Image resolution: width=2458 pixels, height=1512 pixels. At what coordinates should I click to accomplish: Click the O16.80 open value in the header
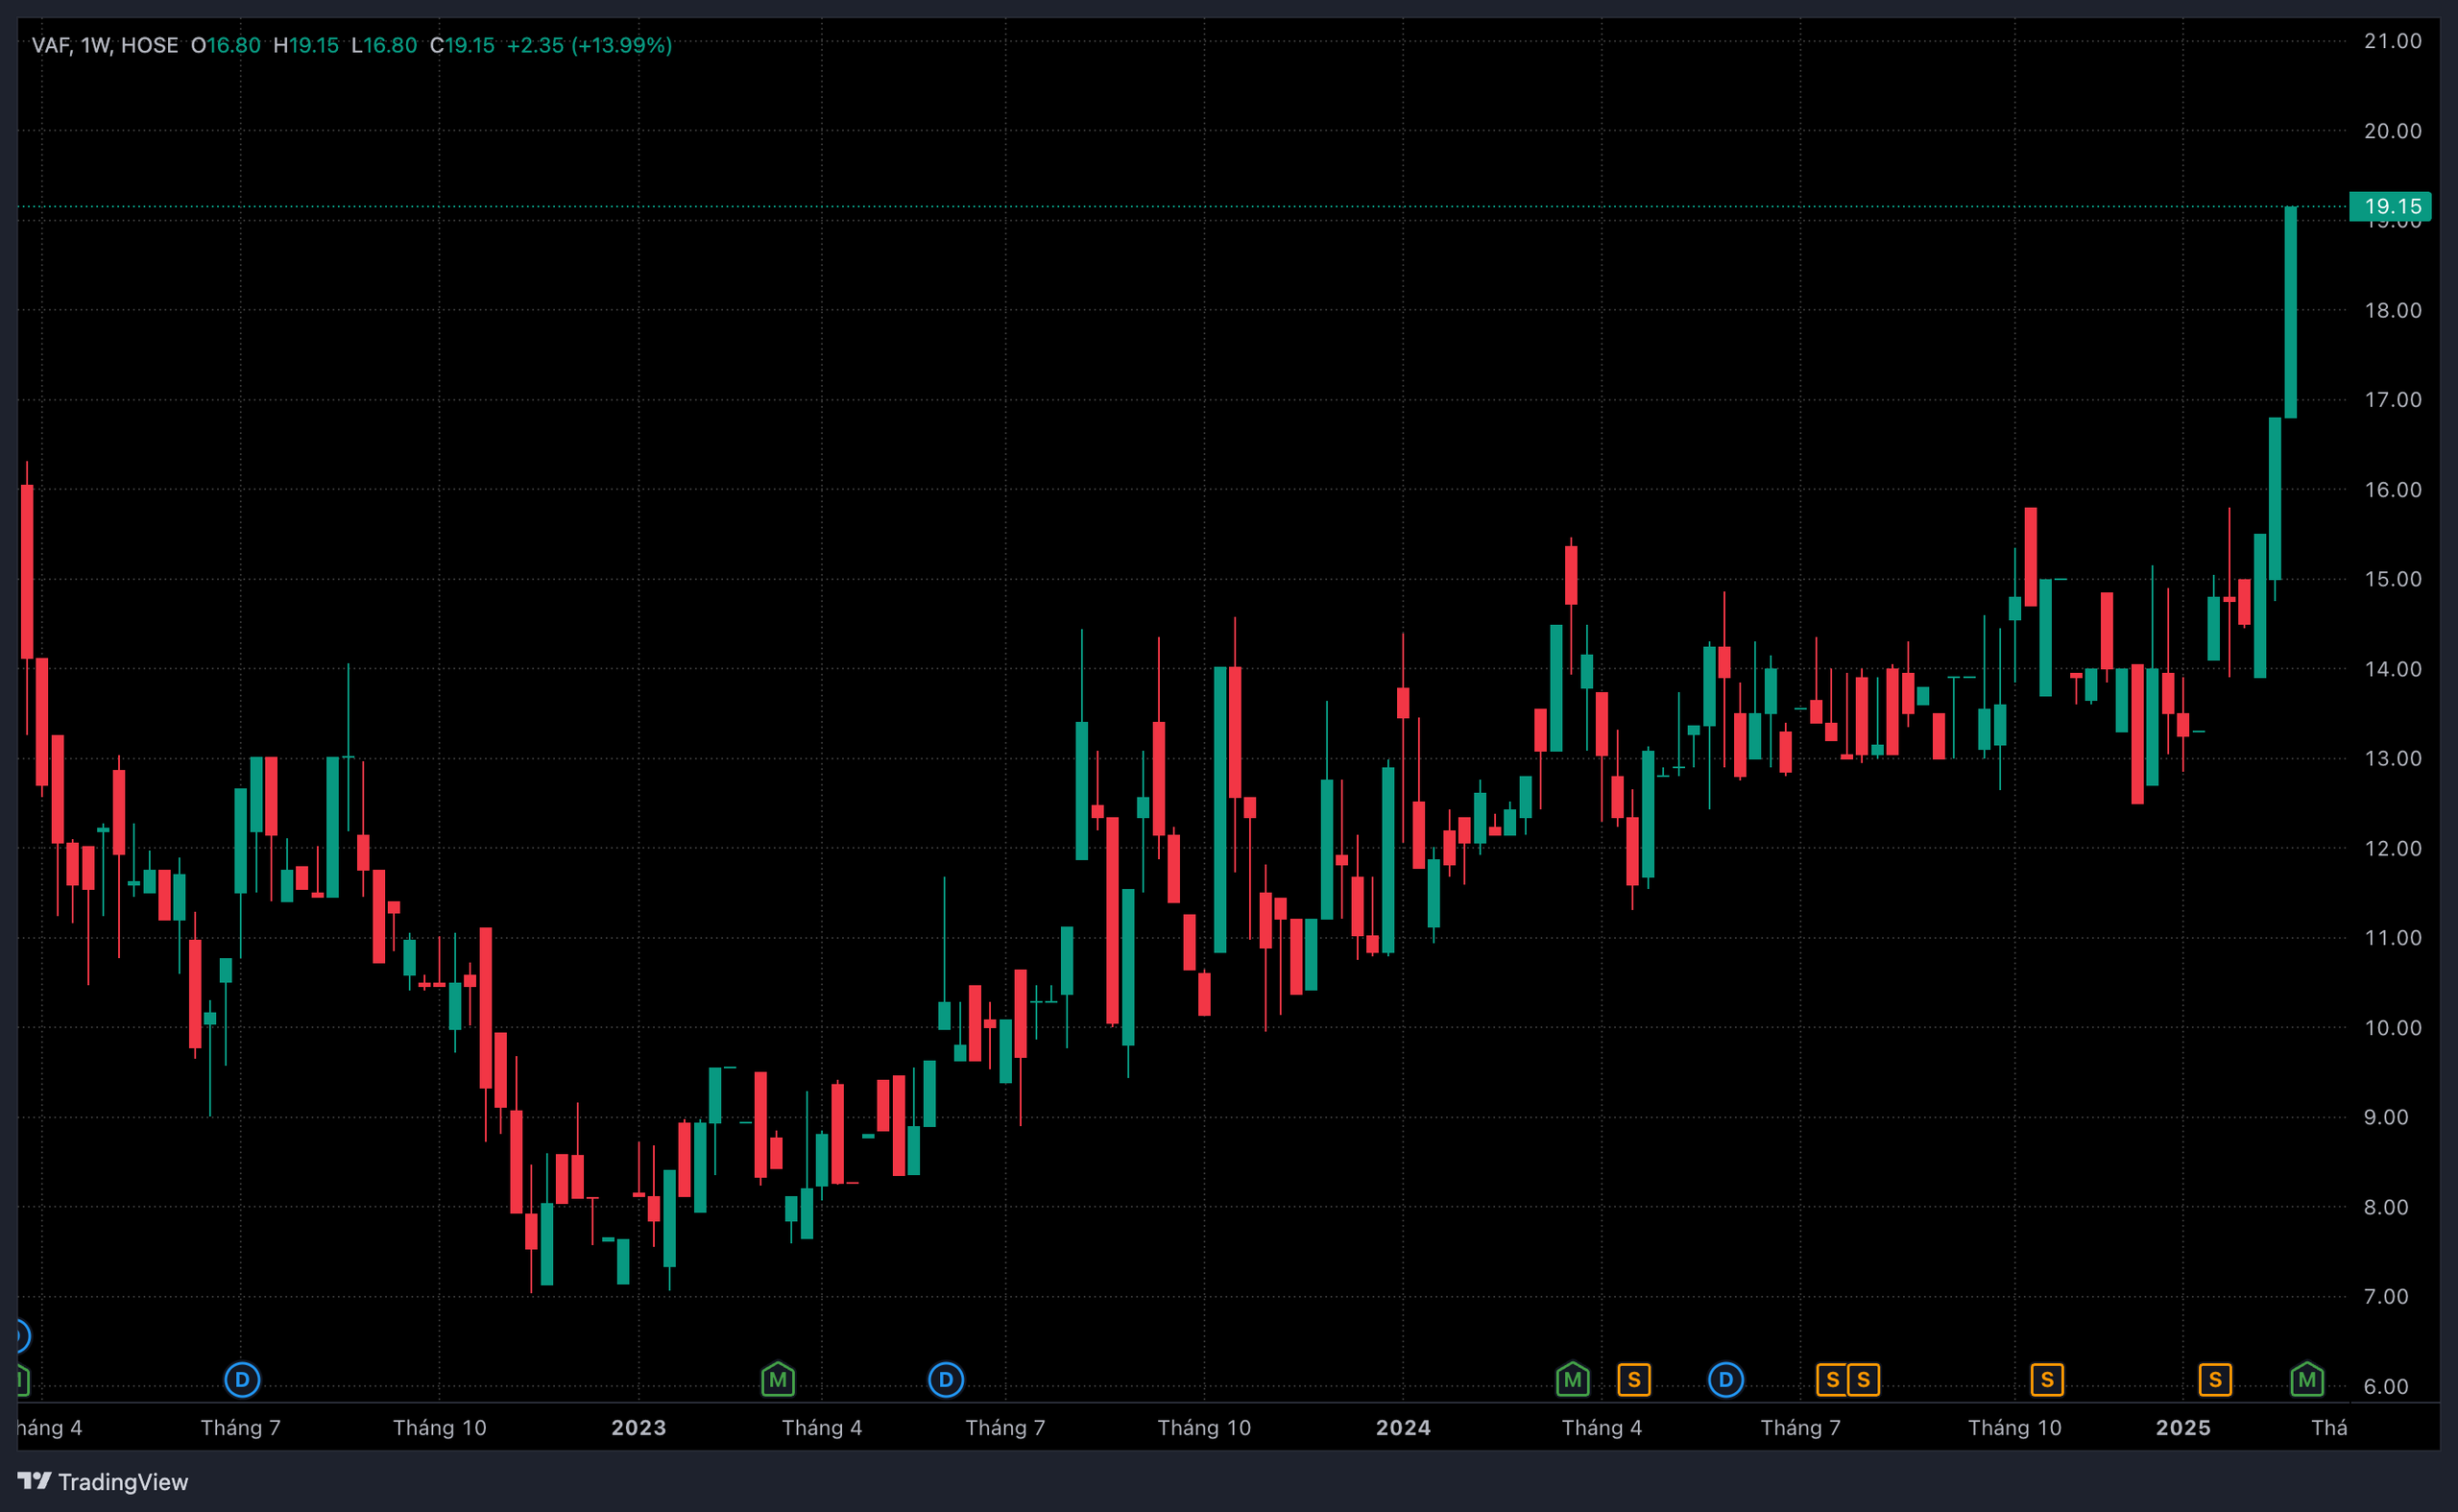(x=226, y=45)
